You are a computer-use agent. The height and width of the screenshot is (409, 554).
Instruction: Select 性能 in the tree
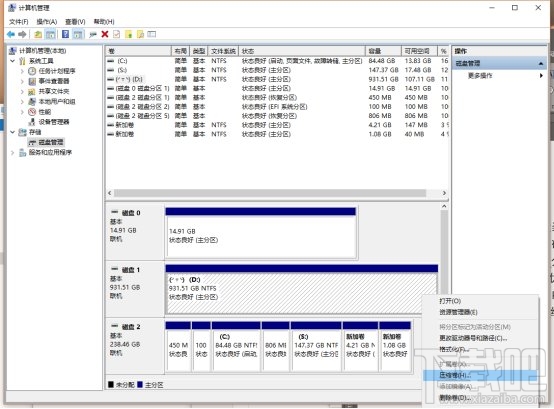click(x=45, y=112)
